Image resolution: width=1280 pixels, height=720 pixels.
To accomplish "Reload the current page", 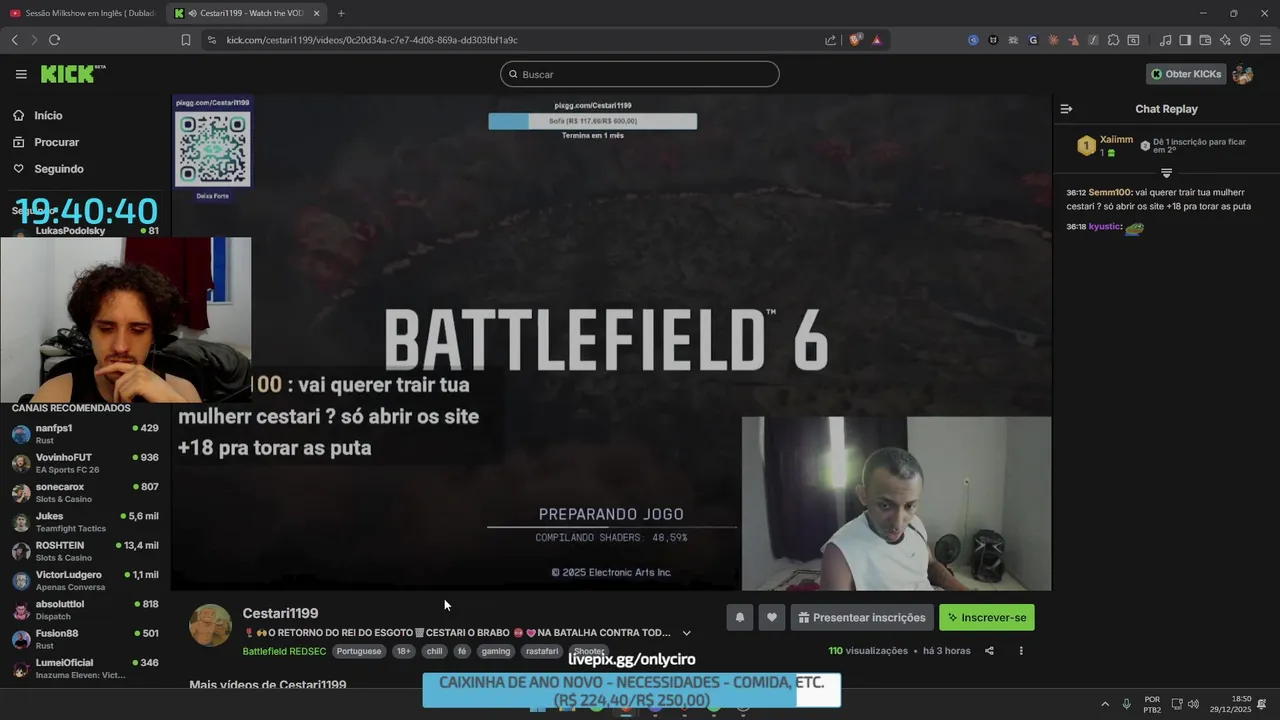I will (x=54, y=40).
